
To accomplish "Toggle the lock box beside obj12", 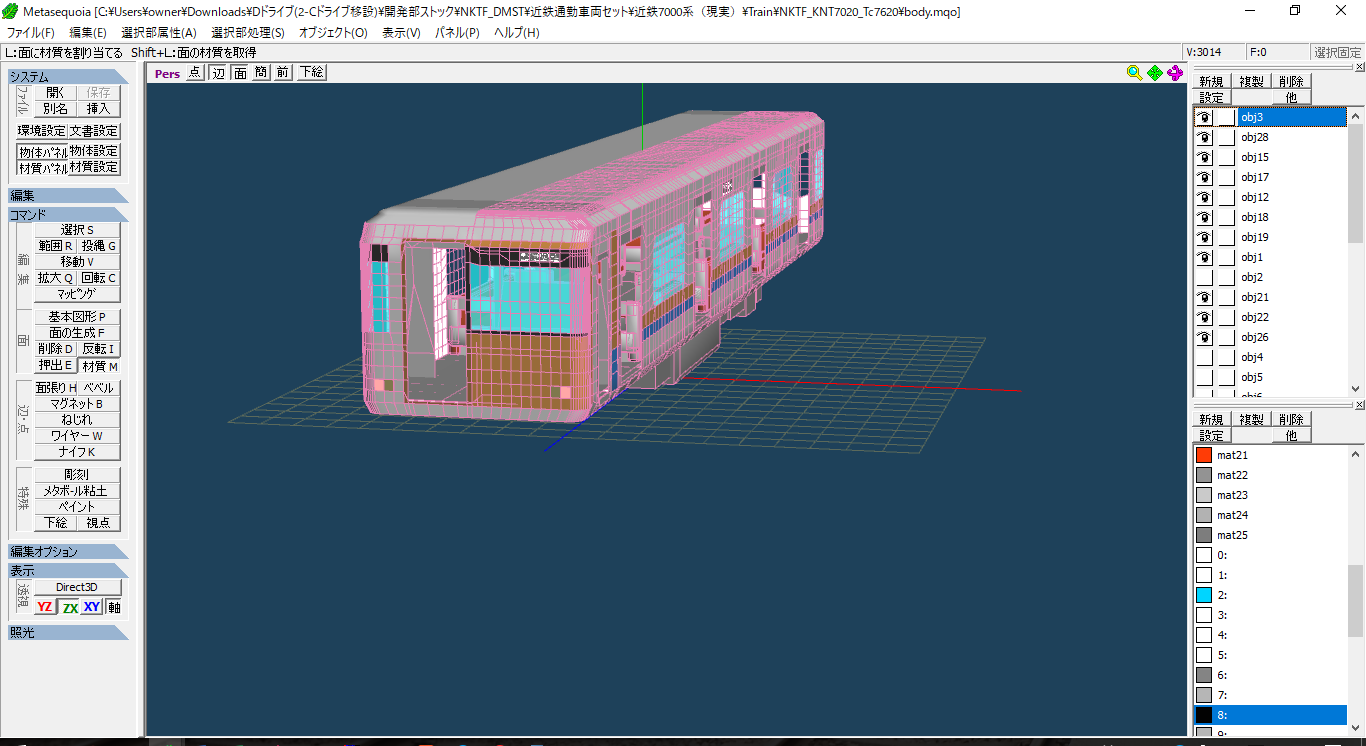I will pos(1226,197).
